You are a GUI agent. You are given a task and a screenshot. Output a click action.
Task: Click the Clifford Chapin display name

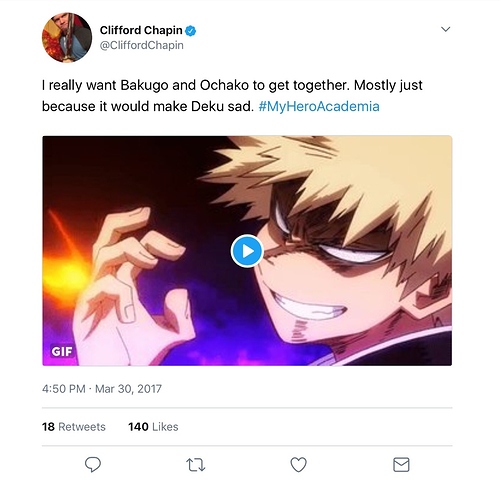point(141,30)
